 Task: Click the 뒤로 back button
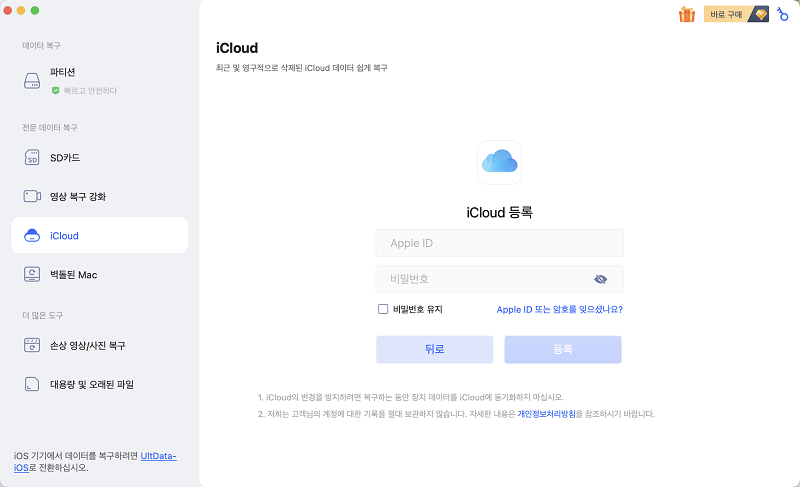[435, 349]
